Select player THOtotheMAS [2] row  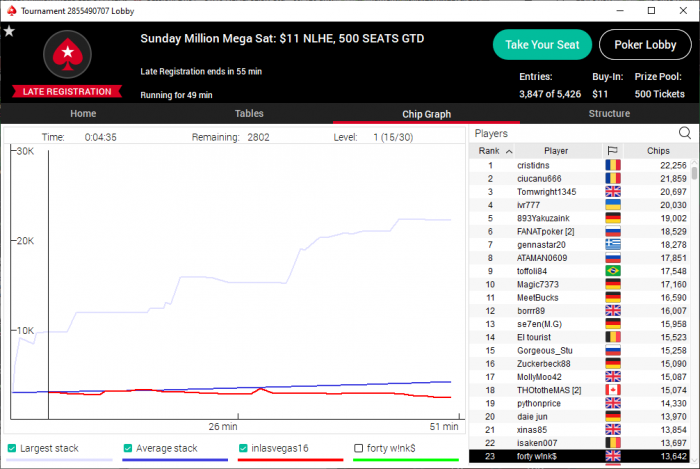point(579,390)
